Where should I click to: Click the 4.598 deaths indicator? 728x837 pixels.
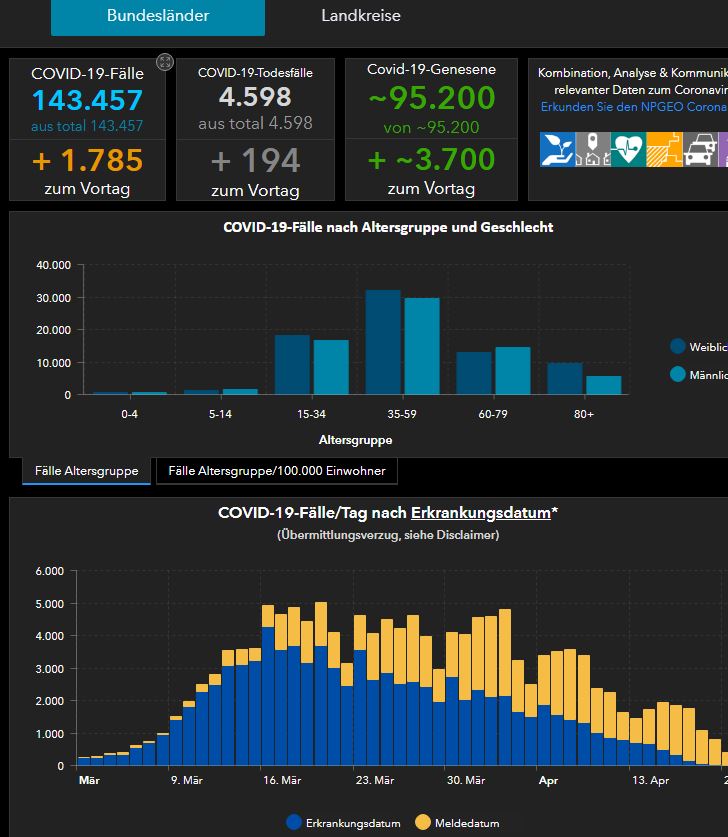[x=255, y=97]
